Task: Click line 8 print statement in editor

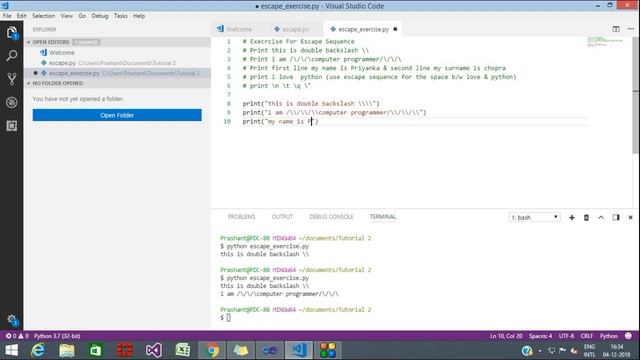Action: (x=311, y=104)
